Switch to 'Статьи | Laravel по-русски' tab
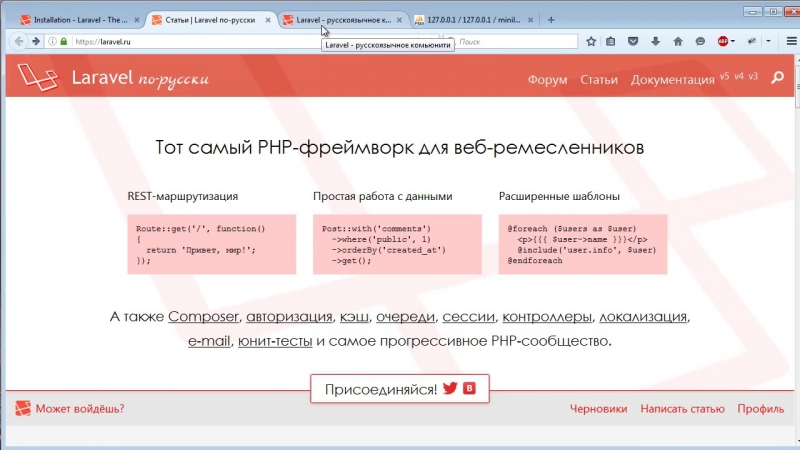The height and width of the screenshot is (450, 800). [209, 20]
